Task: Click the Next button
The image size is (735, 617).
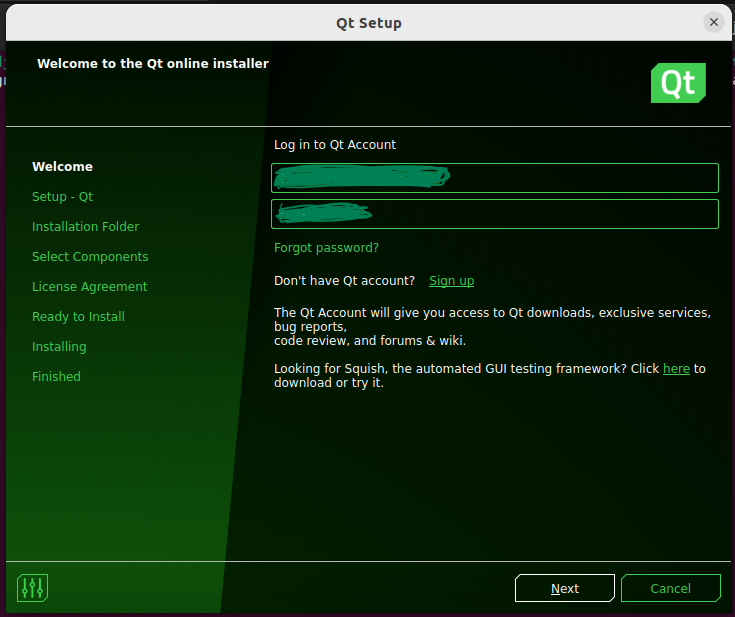Action: 565,588
